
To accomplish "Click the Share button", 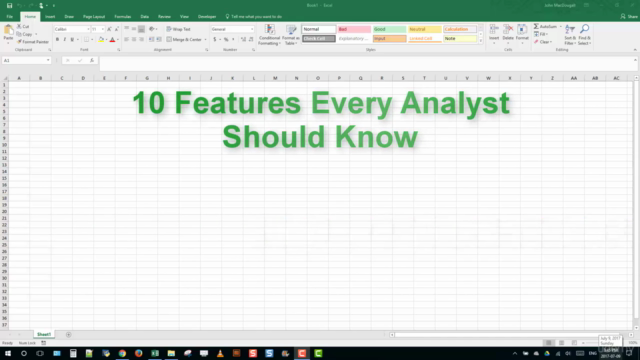I will tap(629, 17).
